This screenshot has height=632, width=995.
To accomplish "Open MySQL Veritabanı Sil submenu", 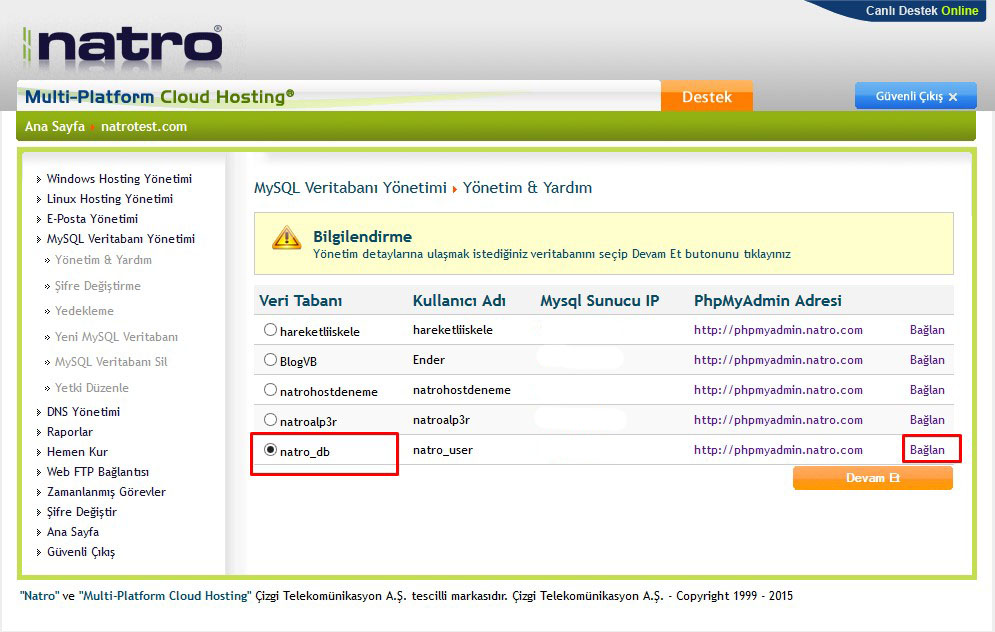I will point(111,362).
